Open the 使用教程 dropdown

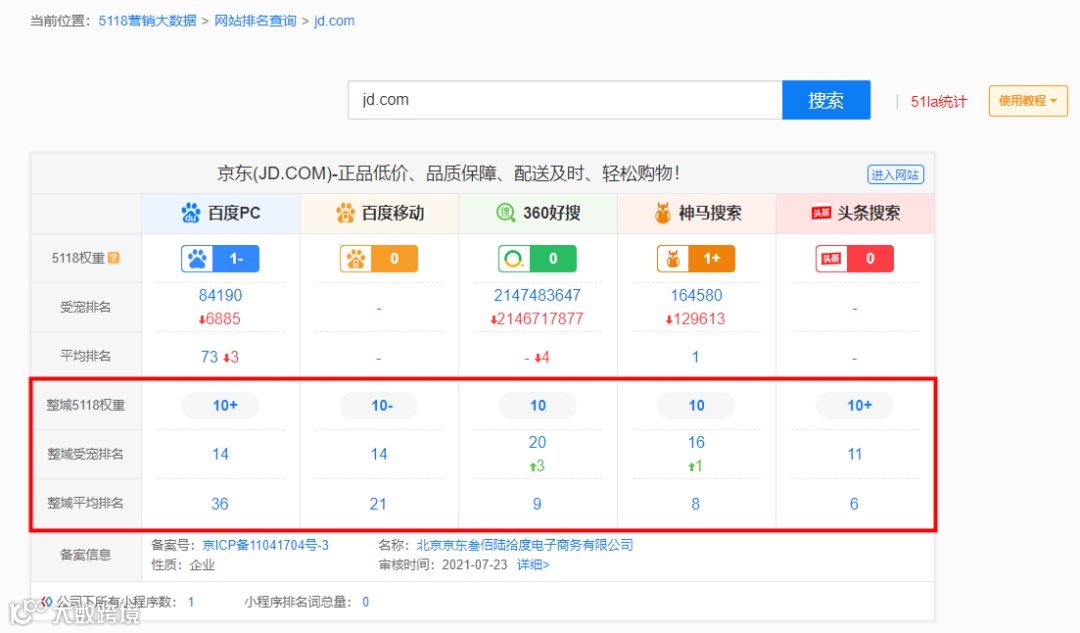point(1028,101)
